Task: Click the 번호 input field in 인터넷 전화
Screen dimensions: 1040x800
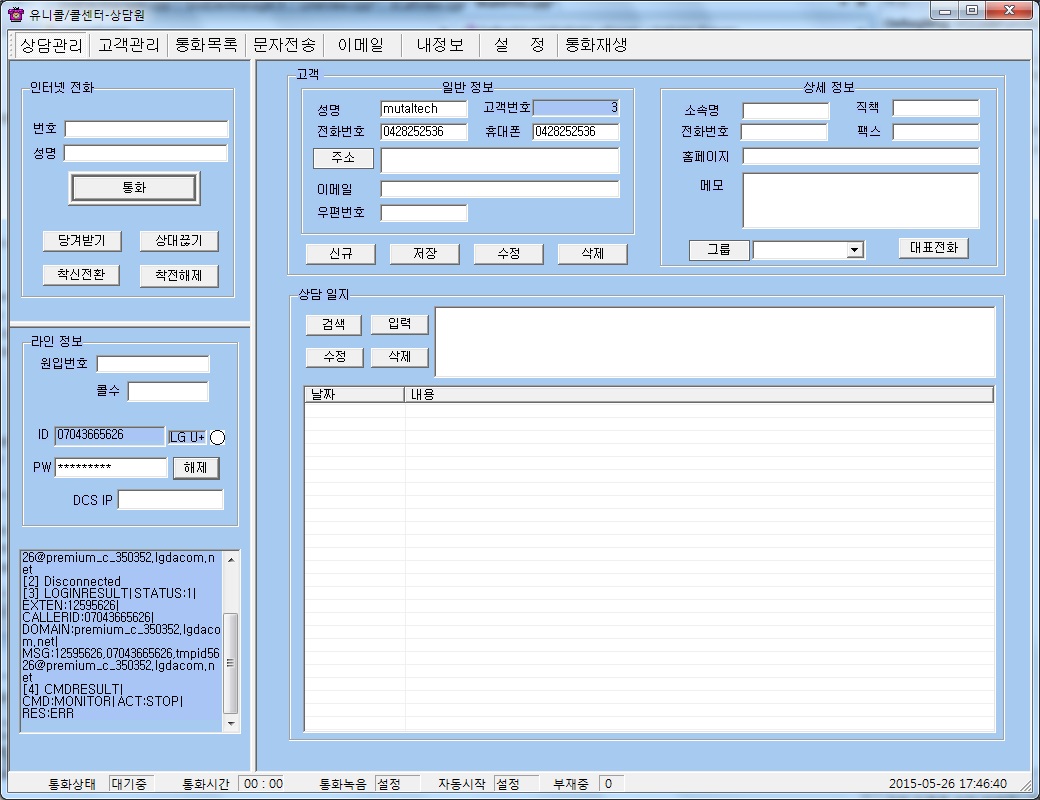Action: click(146, 129)
